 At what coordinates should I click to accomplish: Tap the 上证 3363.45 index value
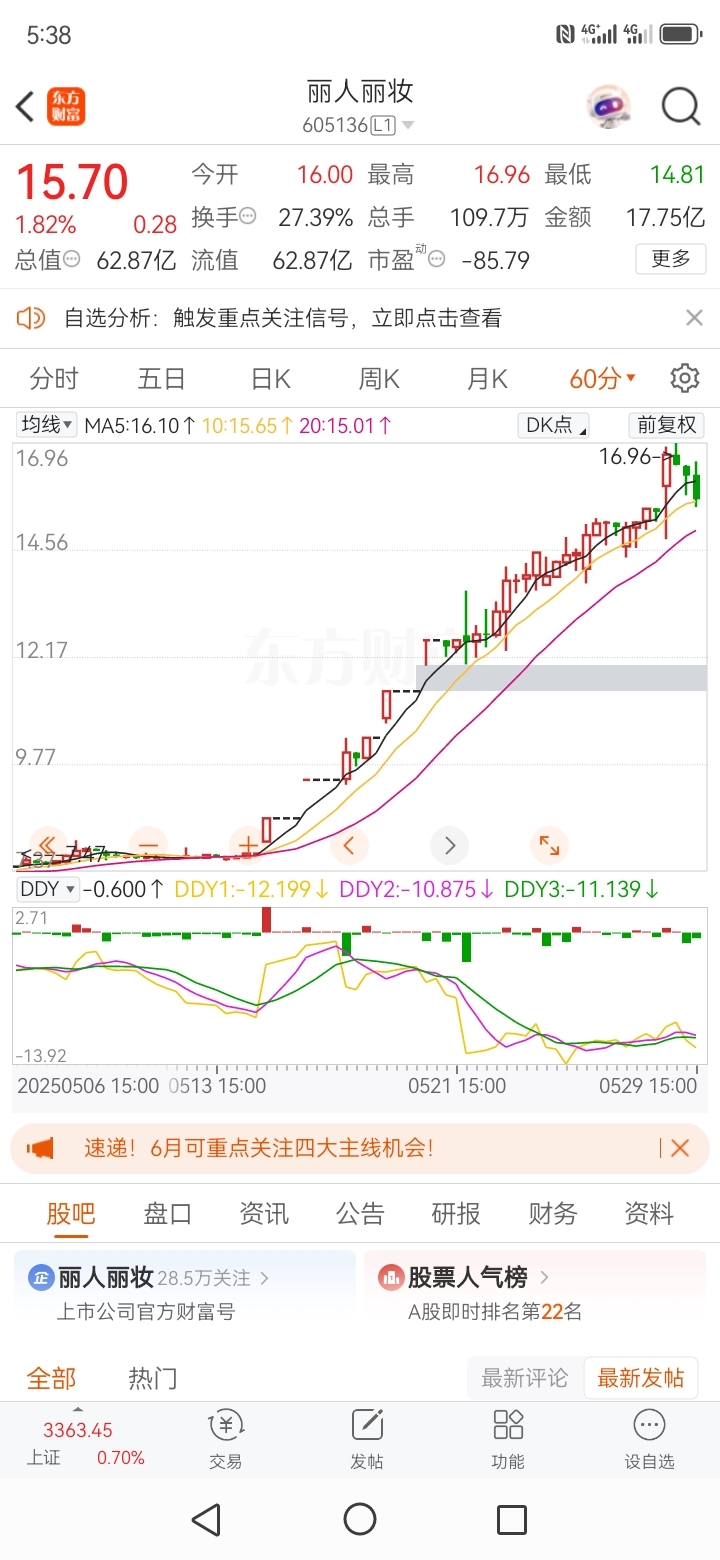click(78, 1431)
